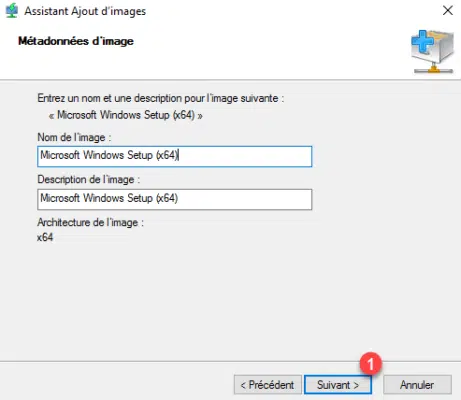Click the Nom de l'image label
This screenshot has width=461, height=400.
pos(74,137)
